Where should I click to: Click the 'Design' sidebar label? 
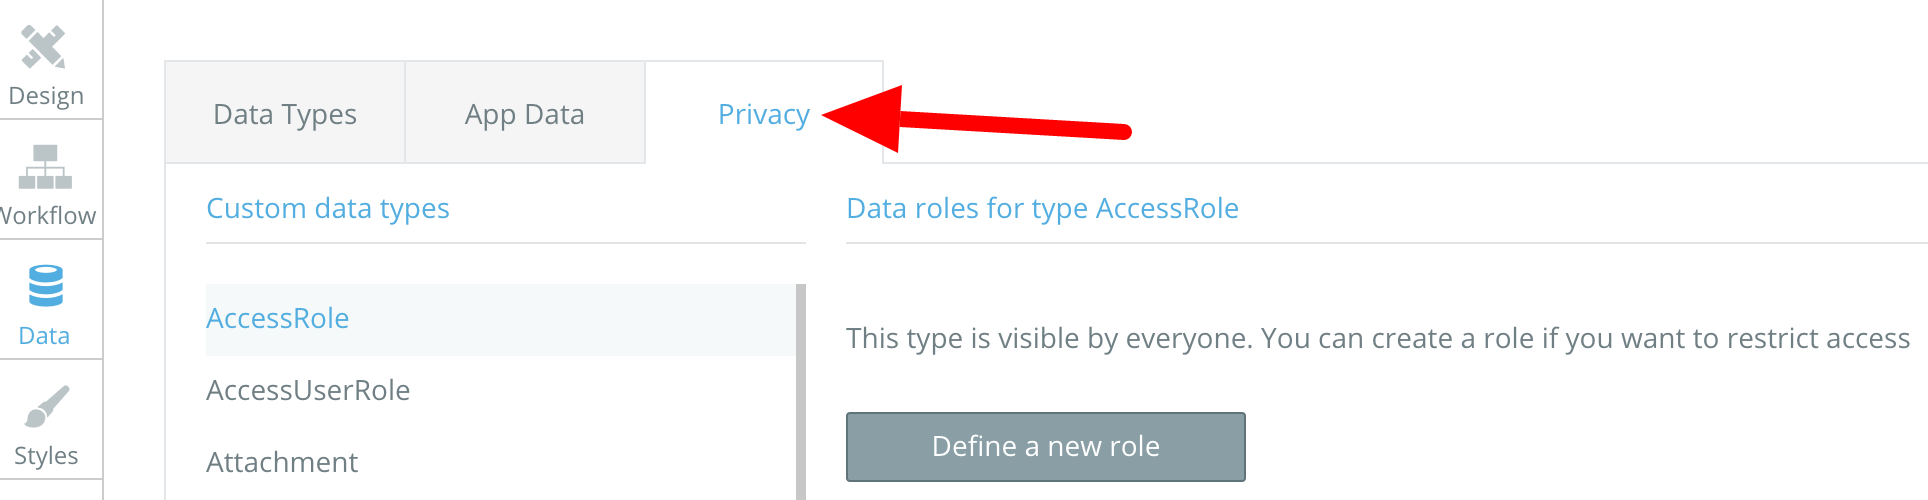pos(46,96)
